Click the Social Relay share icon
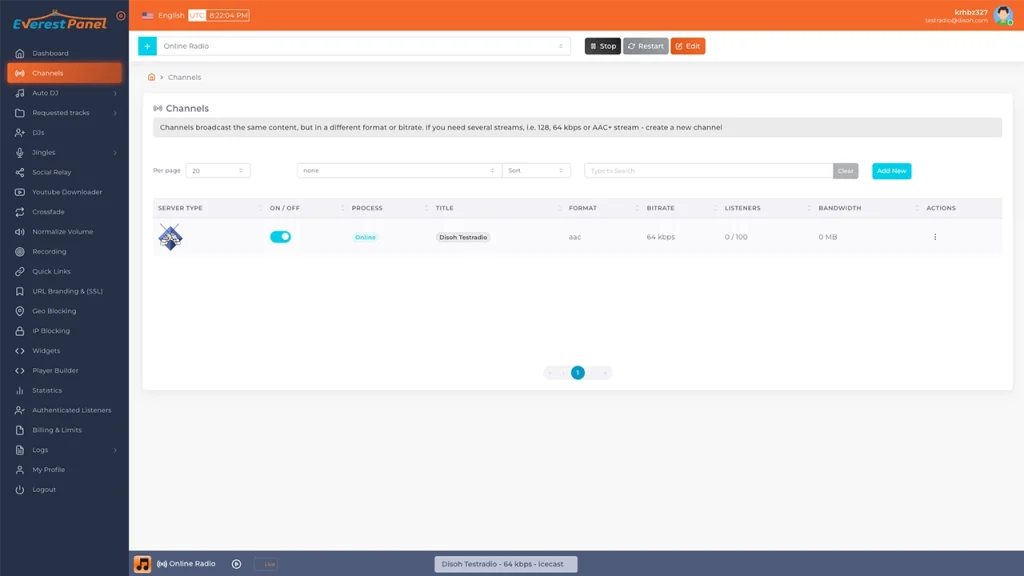1024x576 pixels. click(20, 172)
